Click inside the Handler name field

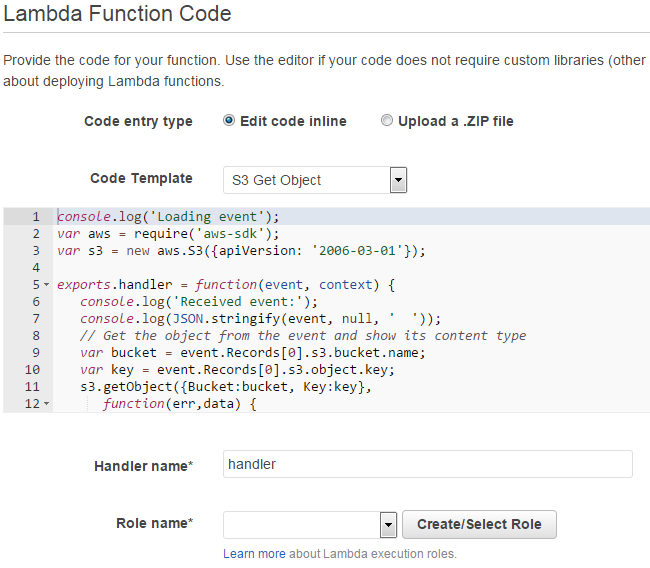tap(428, 464)
